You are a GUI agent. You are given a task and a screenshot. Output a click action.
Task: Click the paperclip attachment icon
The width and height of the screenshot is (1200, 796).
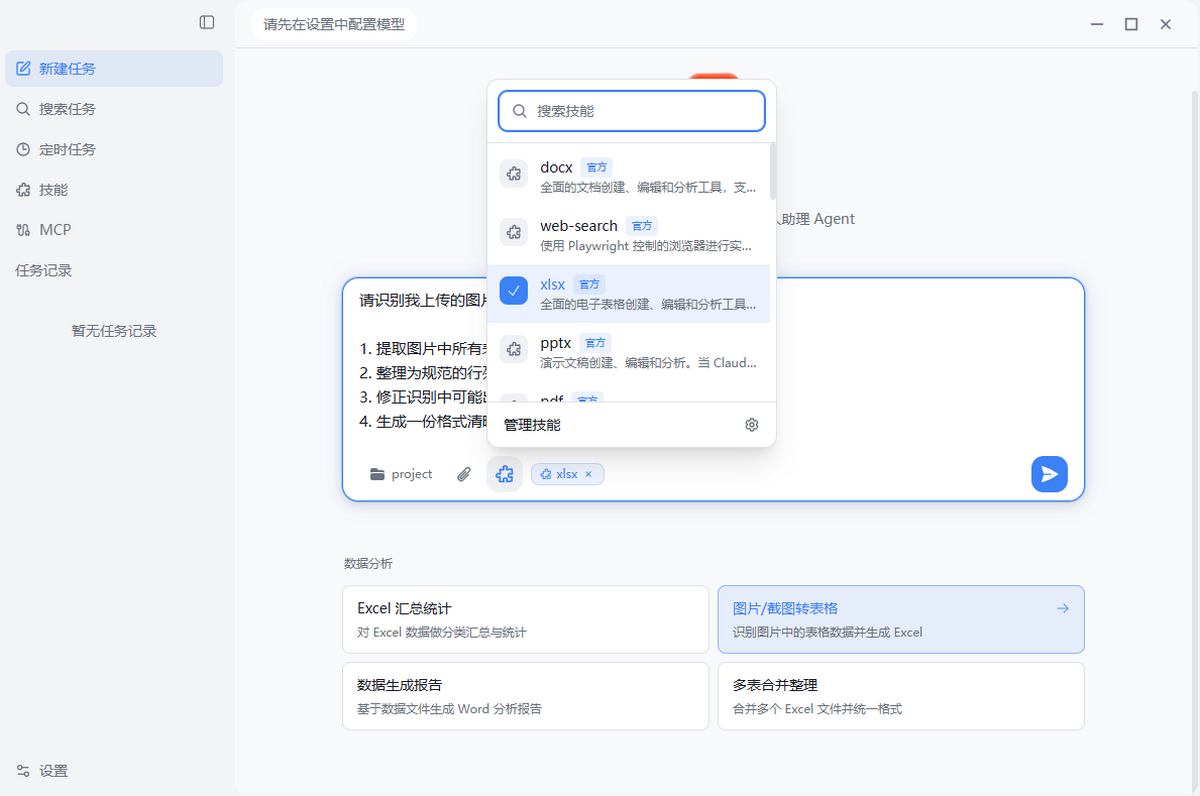click(x=464, y=474)
